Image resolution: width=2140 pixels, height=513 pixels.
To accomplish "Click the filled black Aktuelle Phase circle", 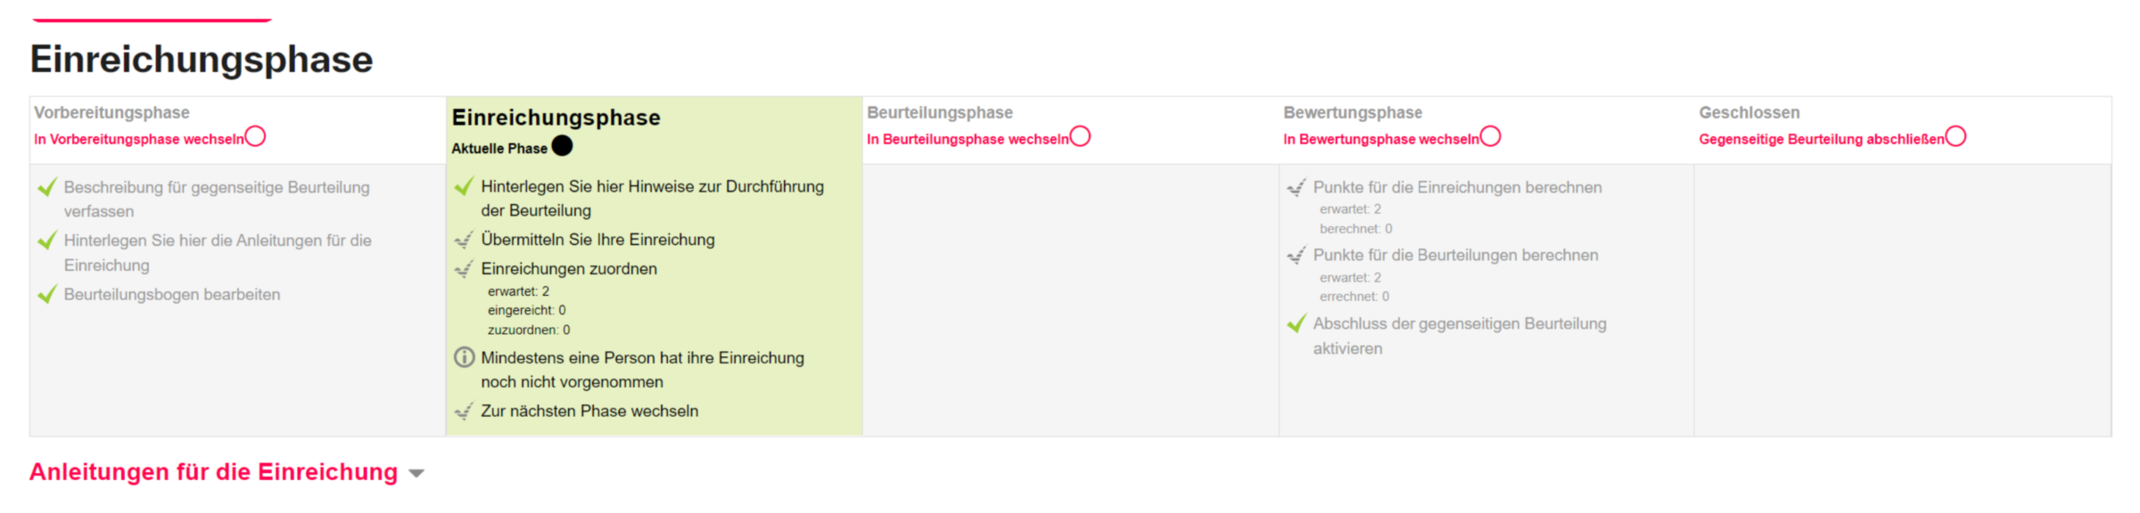I will (x=563, y=146).
